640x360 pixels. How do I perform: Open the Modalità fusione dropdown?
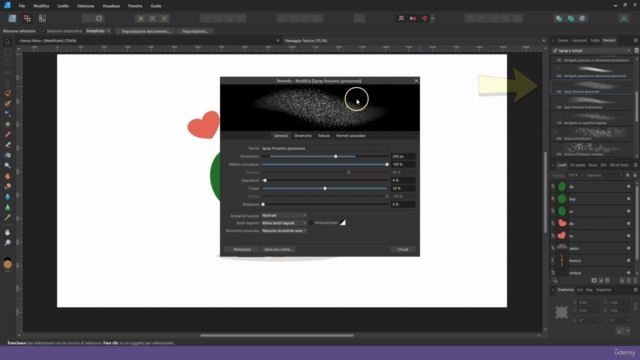284,215
